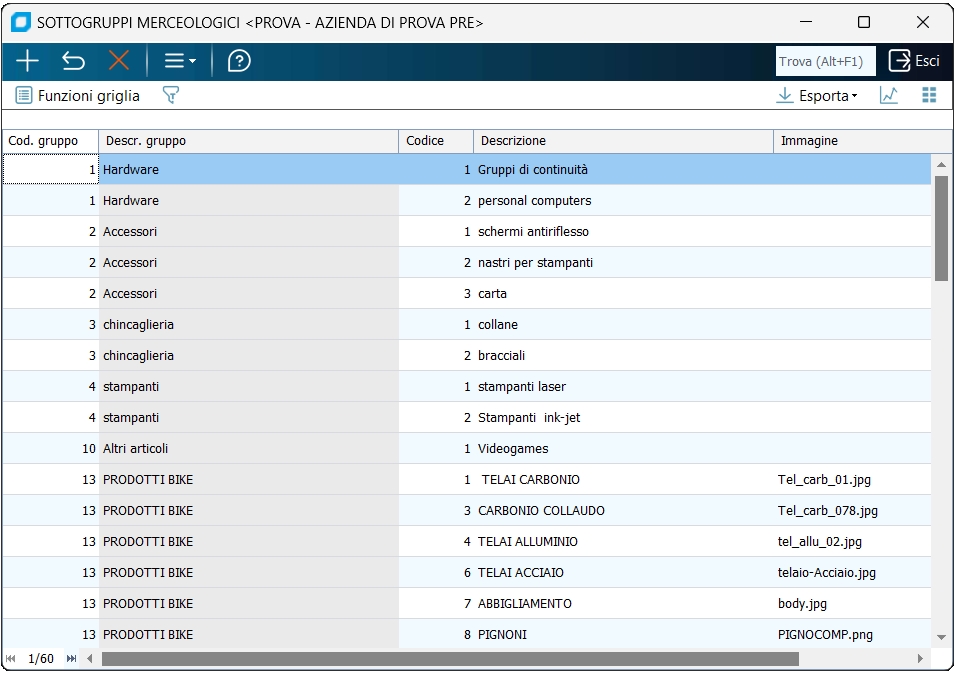Viewport: 956px width, 673px height.
Task: Sort by Immagine column header
Action: click(x=863, y=141)
